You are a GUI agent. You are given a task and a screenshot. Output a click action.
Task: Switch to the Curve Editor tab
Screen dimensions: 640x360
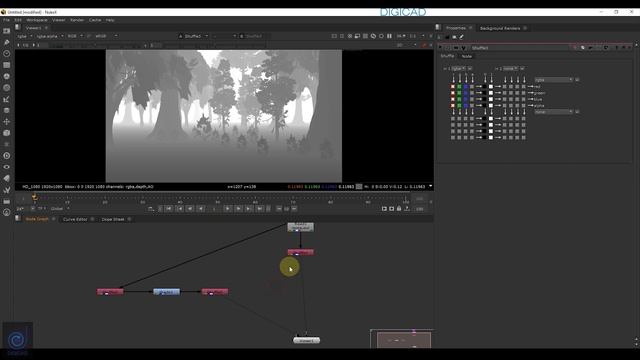[75, 219]
